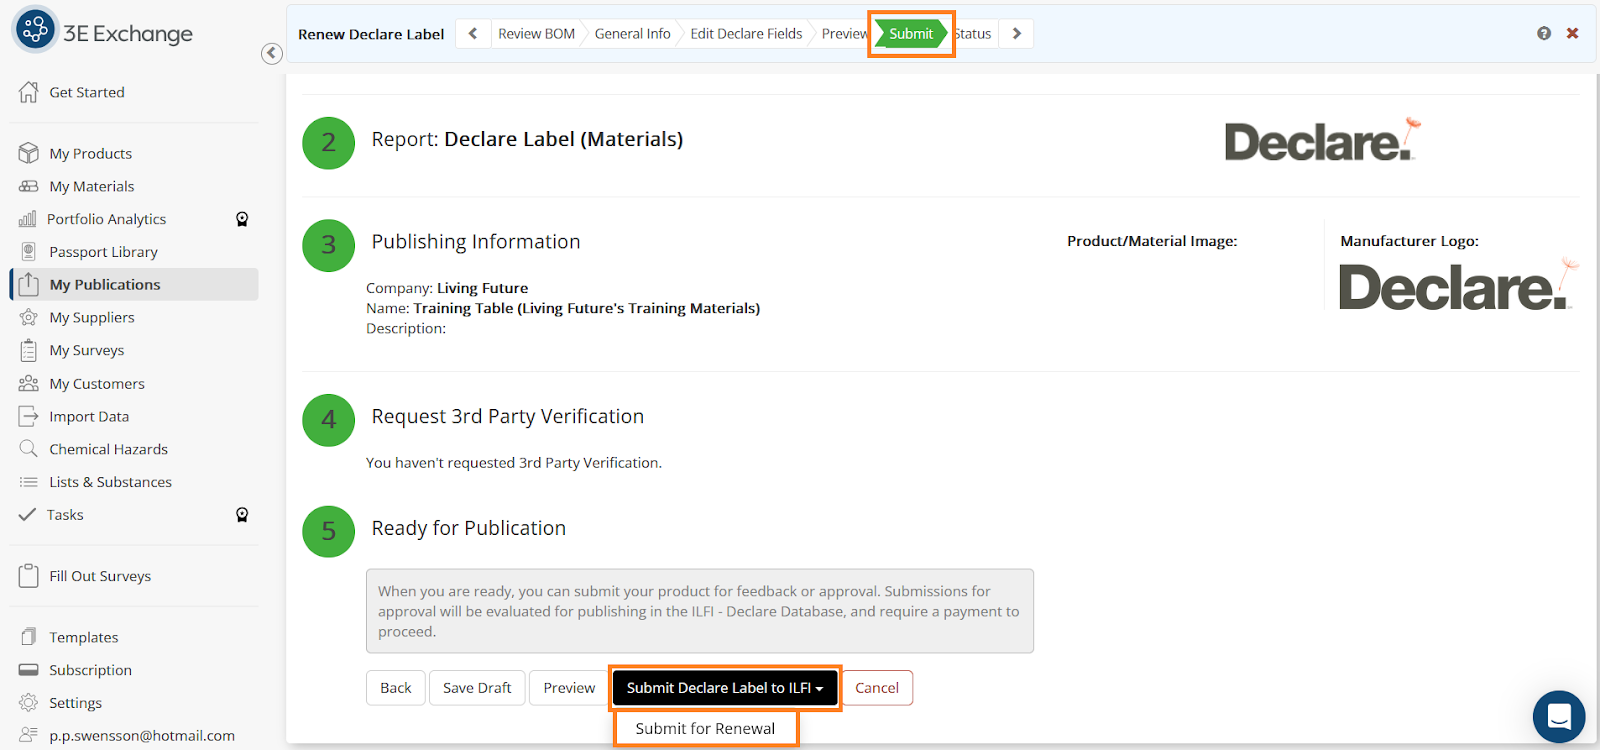
Task: Click the Training Table product name text
Action: tap(587, 308)
